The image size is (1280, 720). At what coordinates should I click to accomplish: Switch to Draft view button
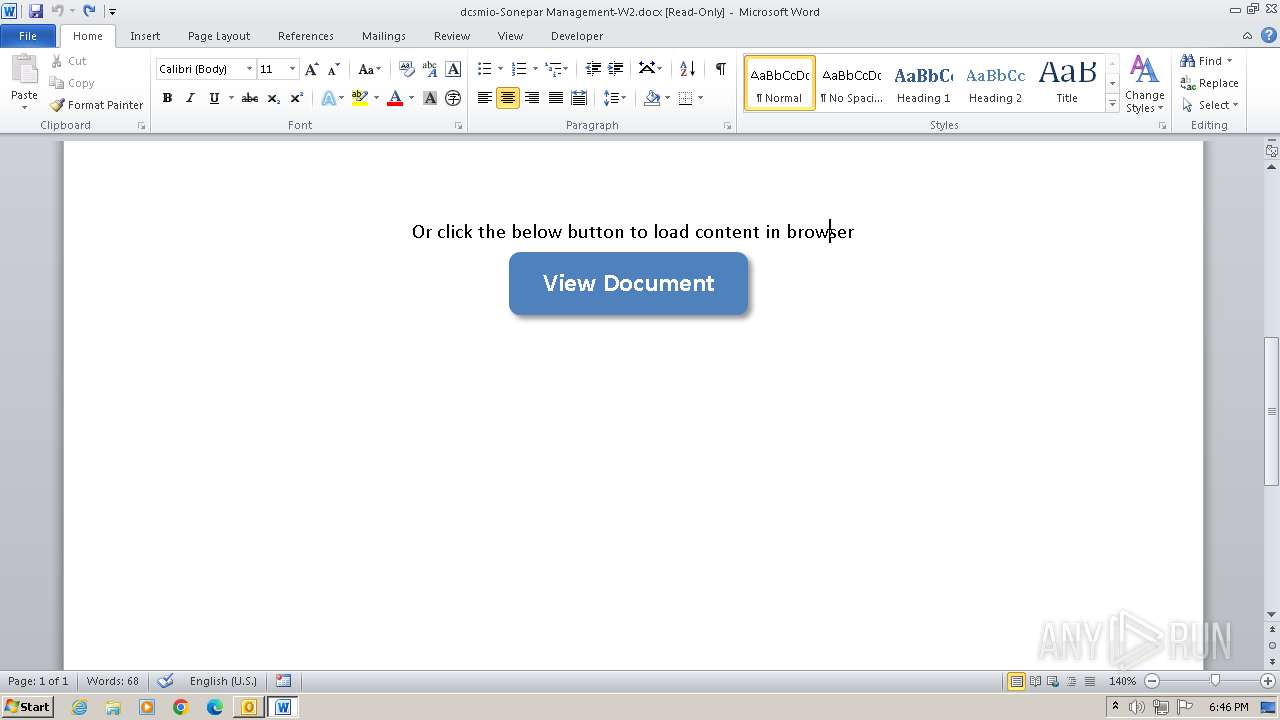click(x=1088, y=681)
